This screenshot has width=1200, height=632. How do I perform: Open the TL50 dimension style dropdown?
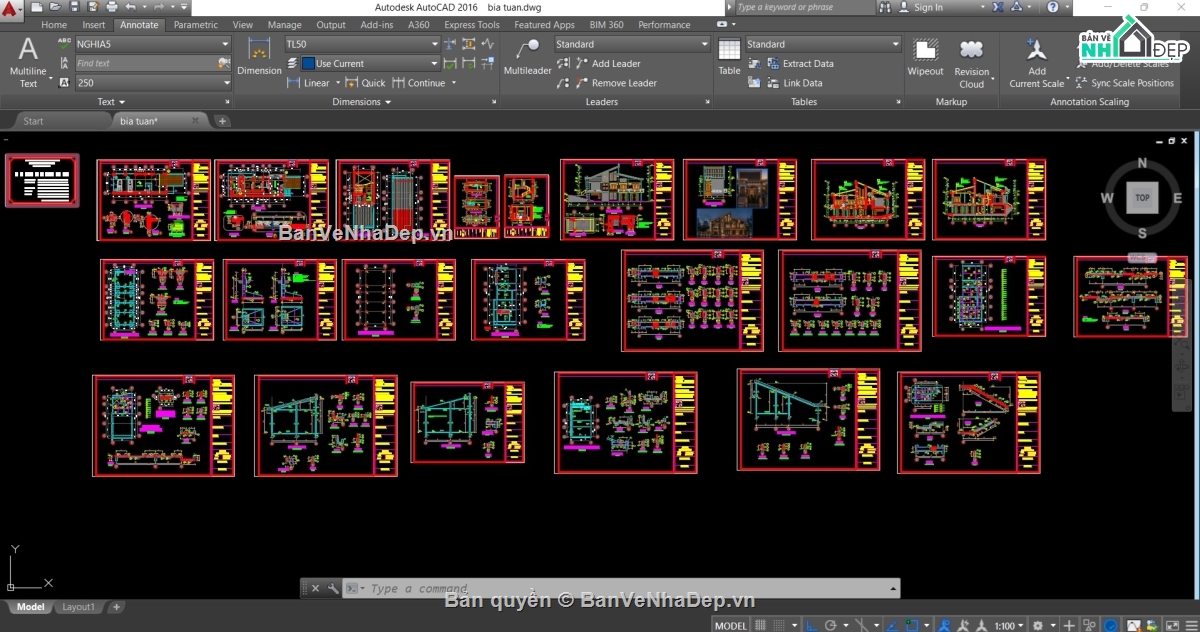[x=362, y=44]
